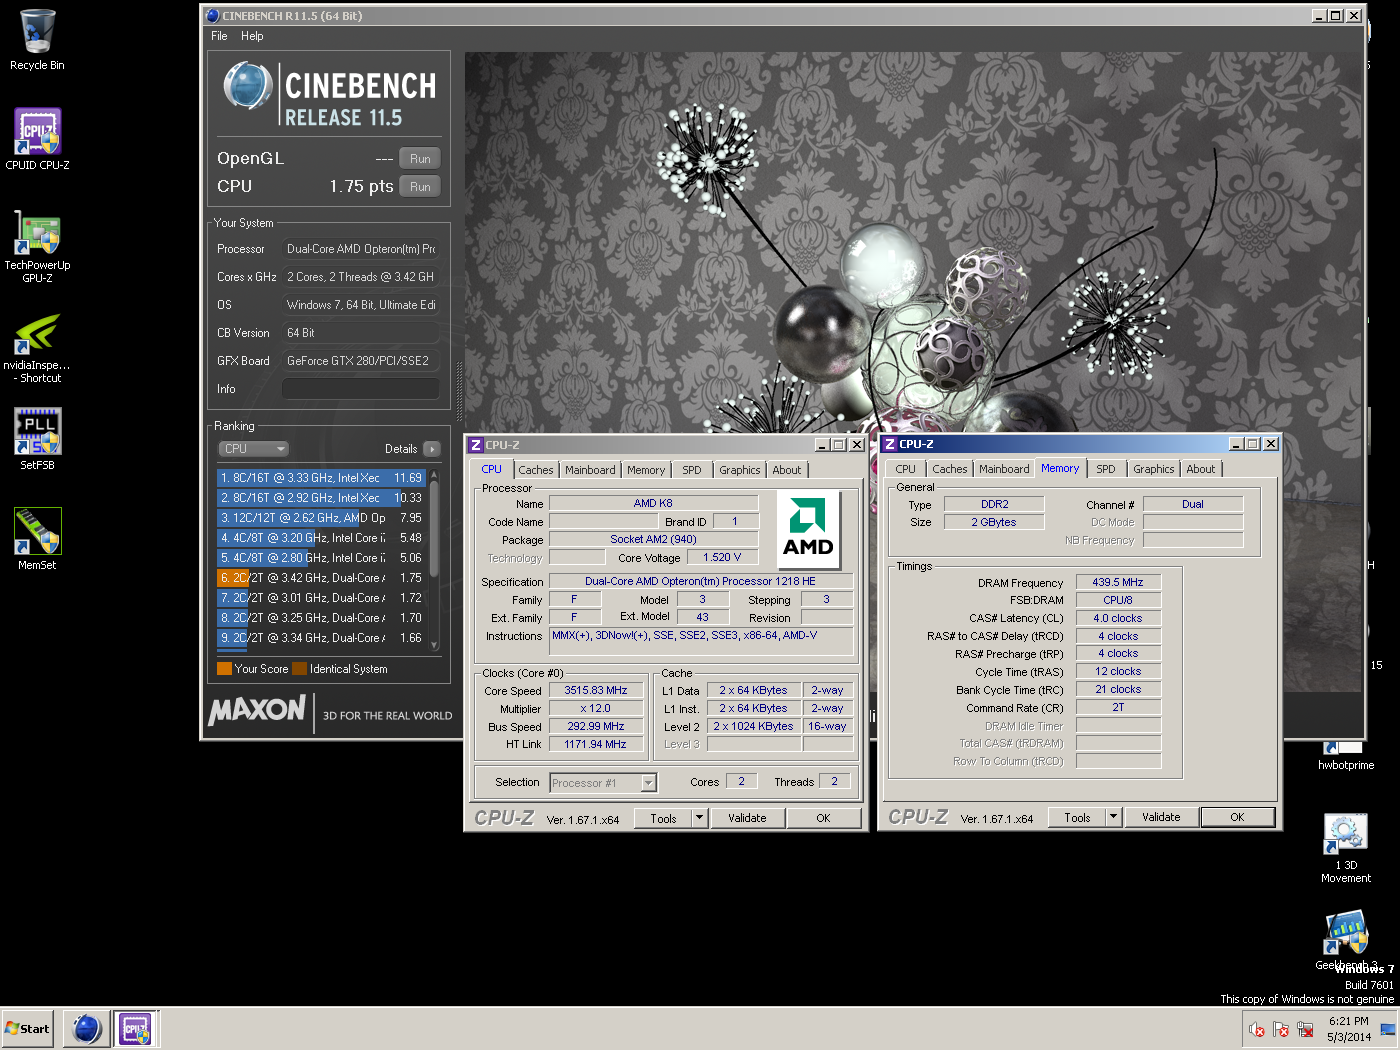Click monitor icon at tray end
This screenshot has height=1050, width=1400.
click(x=1387, y=1029)
